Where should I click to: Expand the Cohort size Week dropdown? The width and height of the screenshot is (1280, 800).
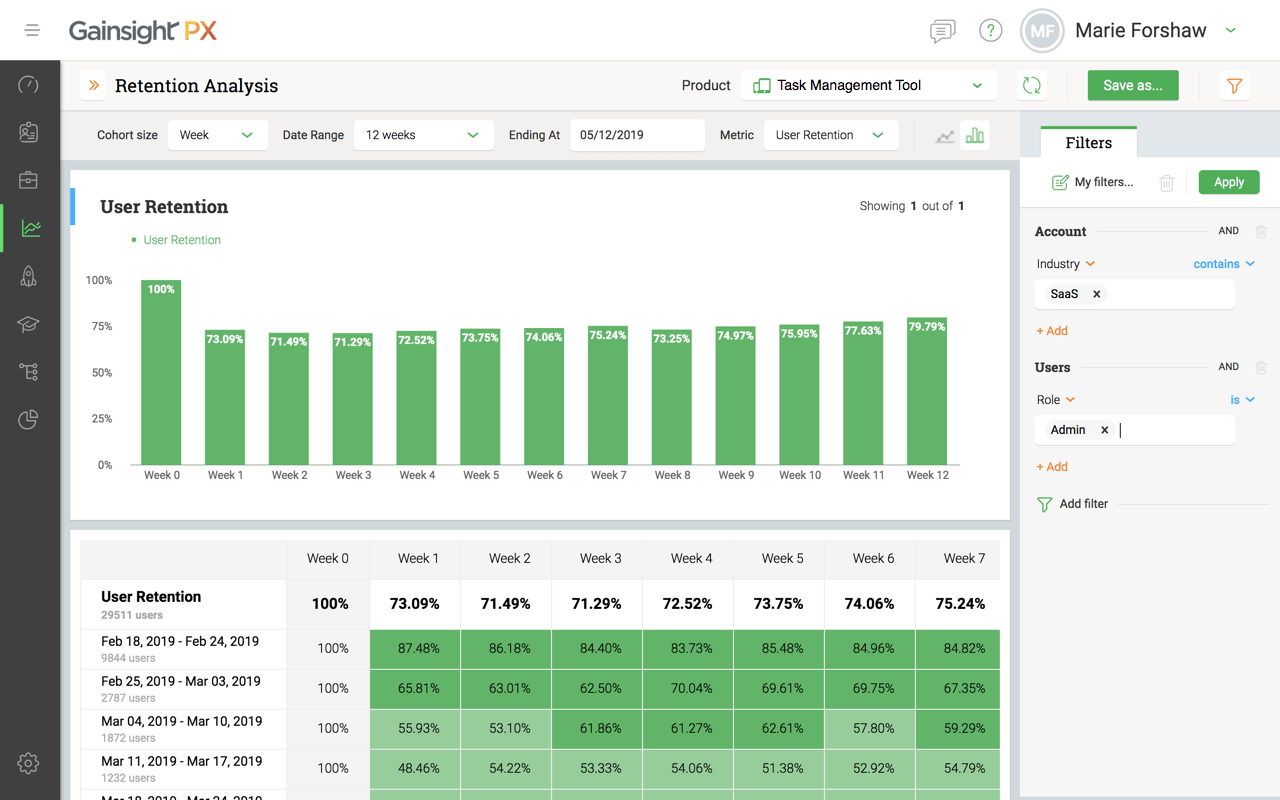click(x=217, y=135)
